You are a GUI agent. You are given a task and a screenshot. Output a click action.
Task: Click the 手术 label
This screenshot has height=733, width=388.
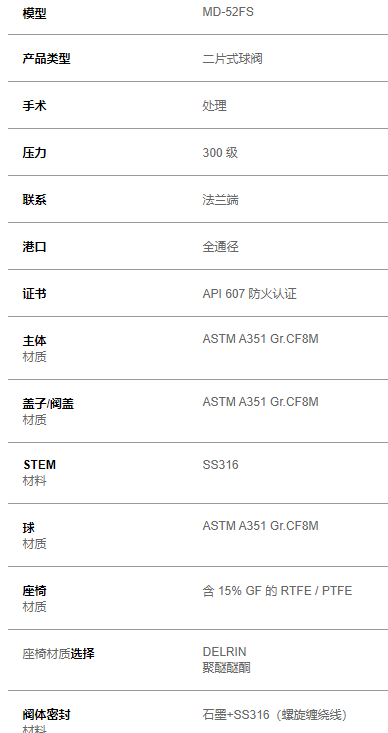35,106
